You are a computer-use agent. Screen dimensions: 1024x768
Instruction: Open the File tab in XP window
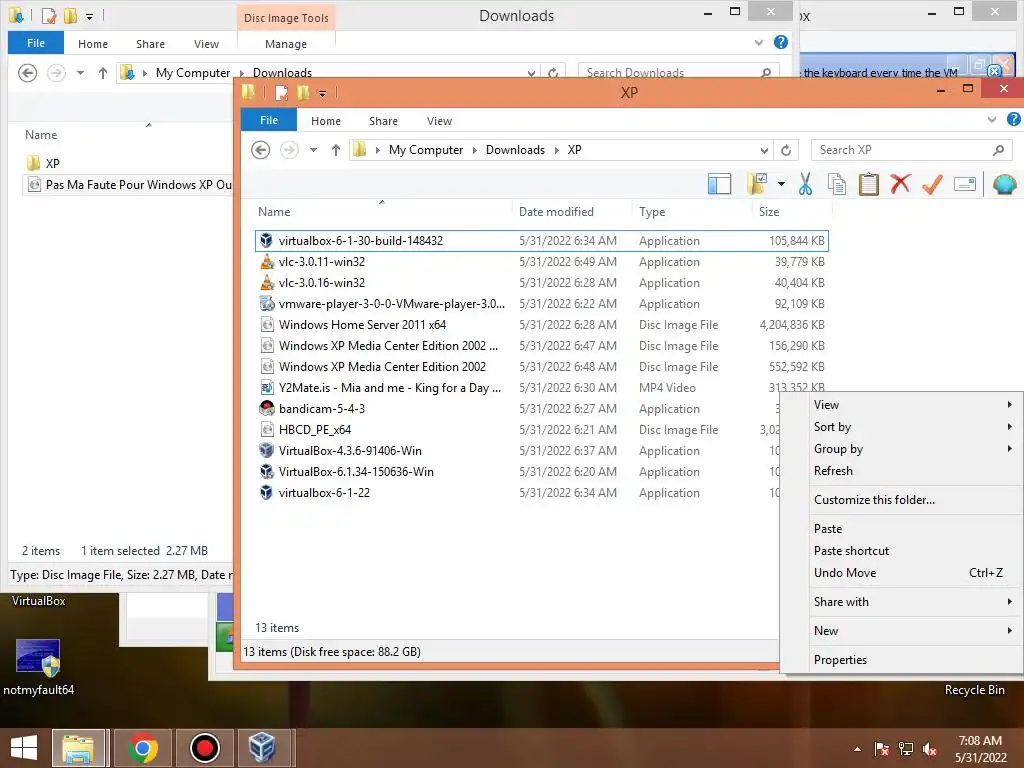pyautogui.click(x=269, y=120)
